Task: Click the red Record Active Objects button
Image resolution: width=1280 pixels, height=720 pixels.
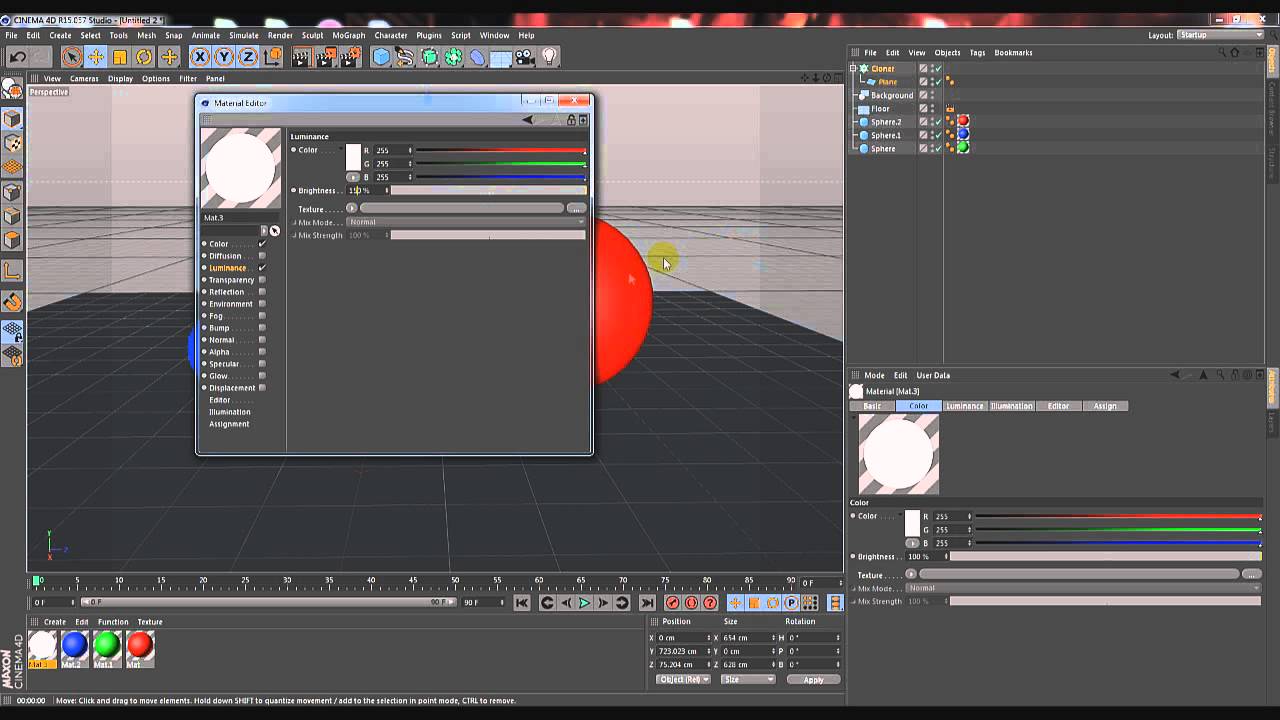Action: tap(673, 603)
